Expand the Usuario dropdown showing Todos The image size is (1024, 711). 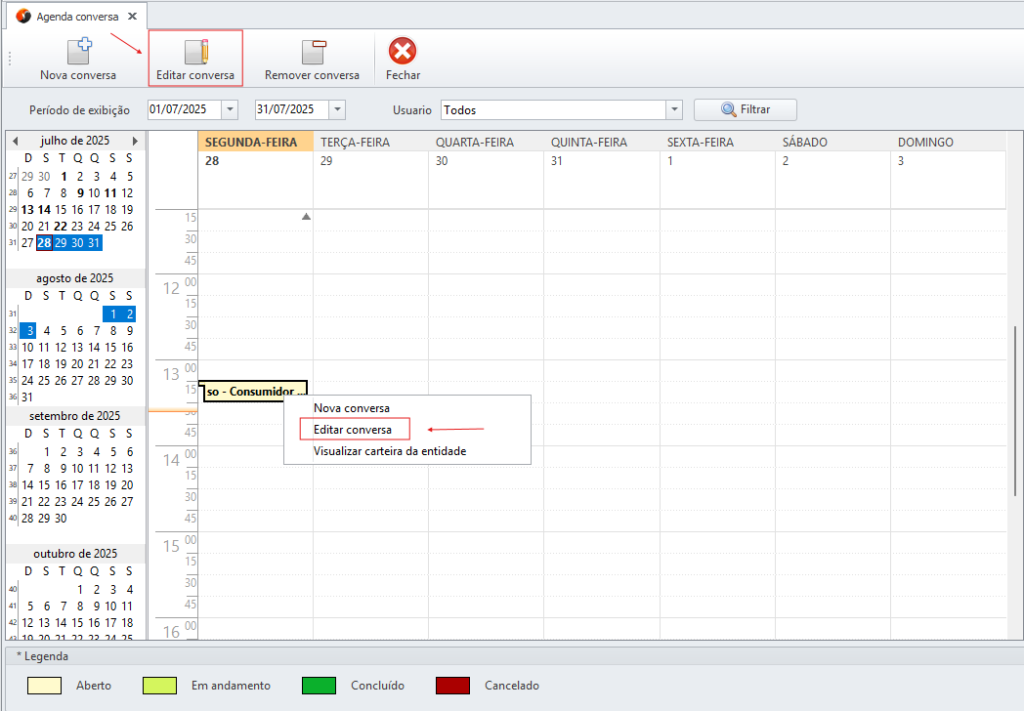(674, 110)
